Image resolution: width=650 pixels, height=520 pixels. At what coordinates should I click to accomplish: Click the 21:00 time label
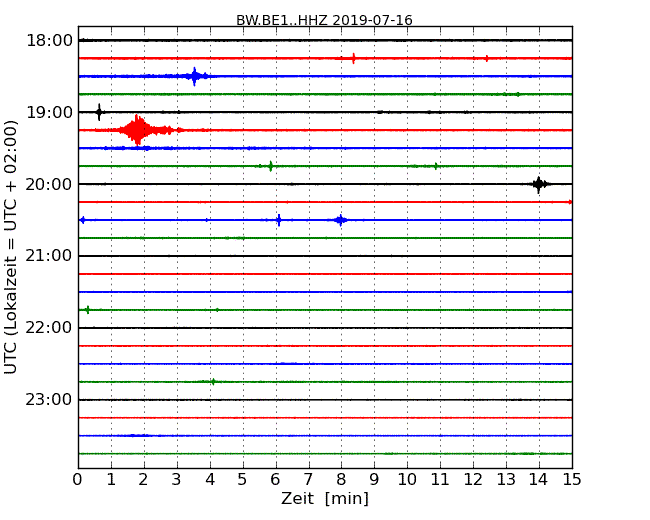[49, 256]
